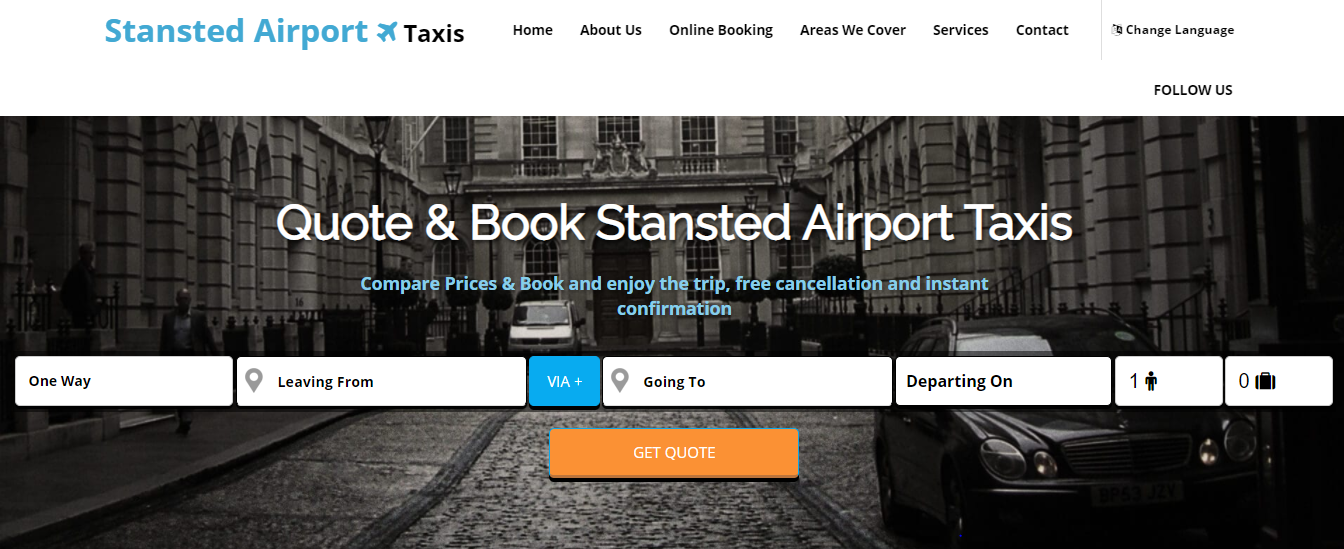Image resolution: width=1344 pixels, height=549 pixels.
Task: Click the luggage suitcase icon
Action: pyautogui.click(x=1265, y=381)
